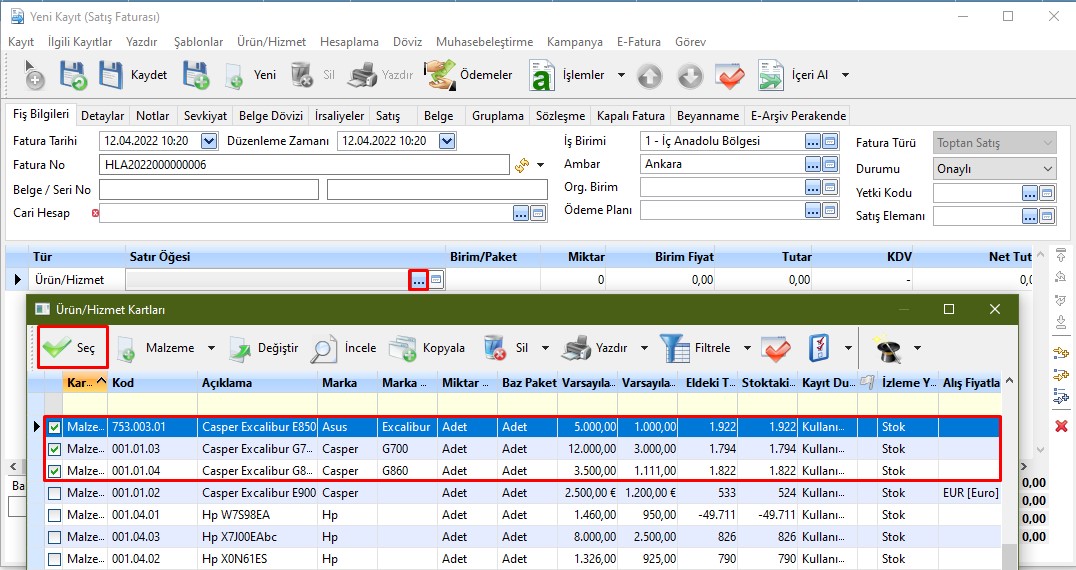Open İçeri Al import toolbar item

pos(770,75)
